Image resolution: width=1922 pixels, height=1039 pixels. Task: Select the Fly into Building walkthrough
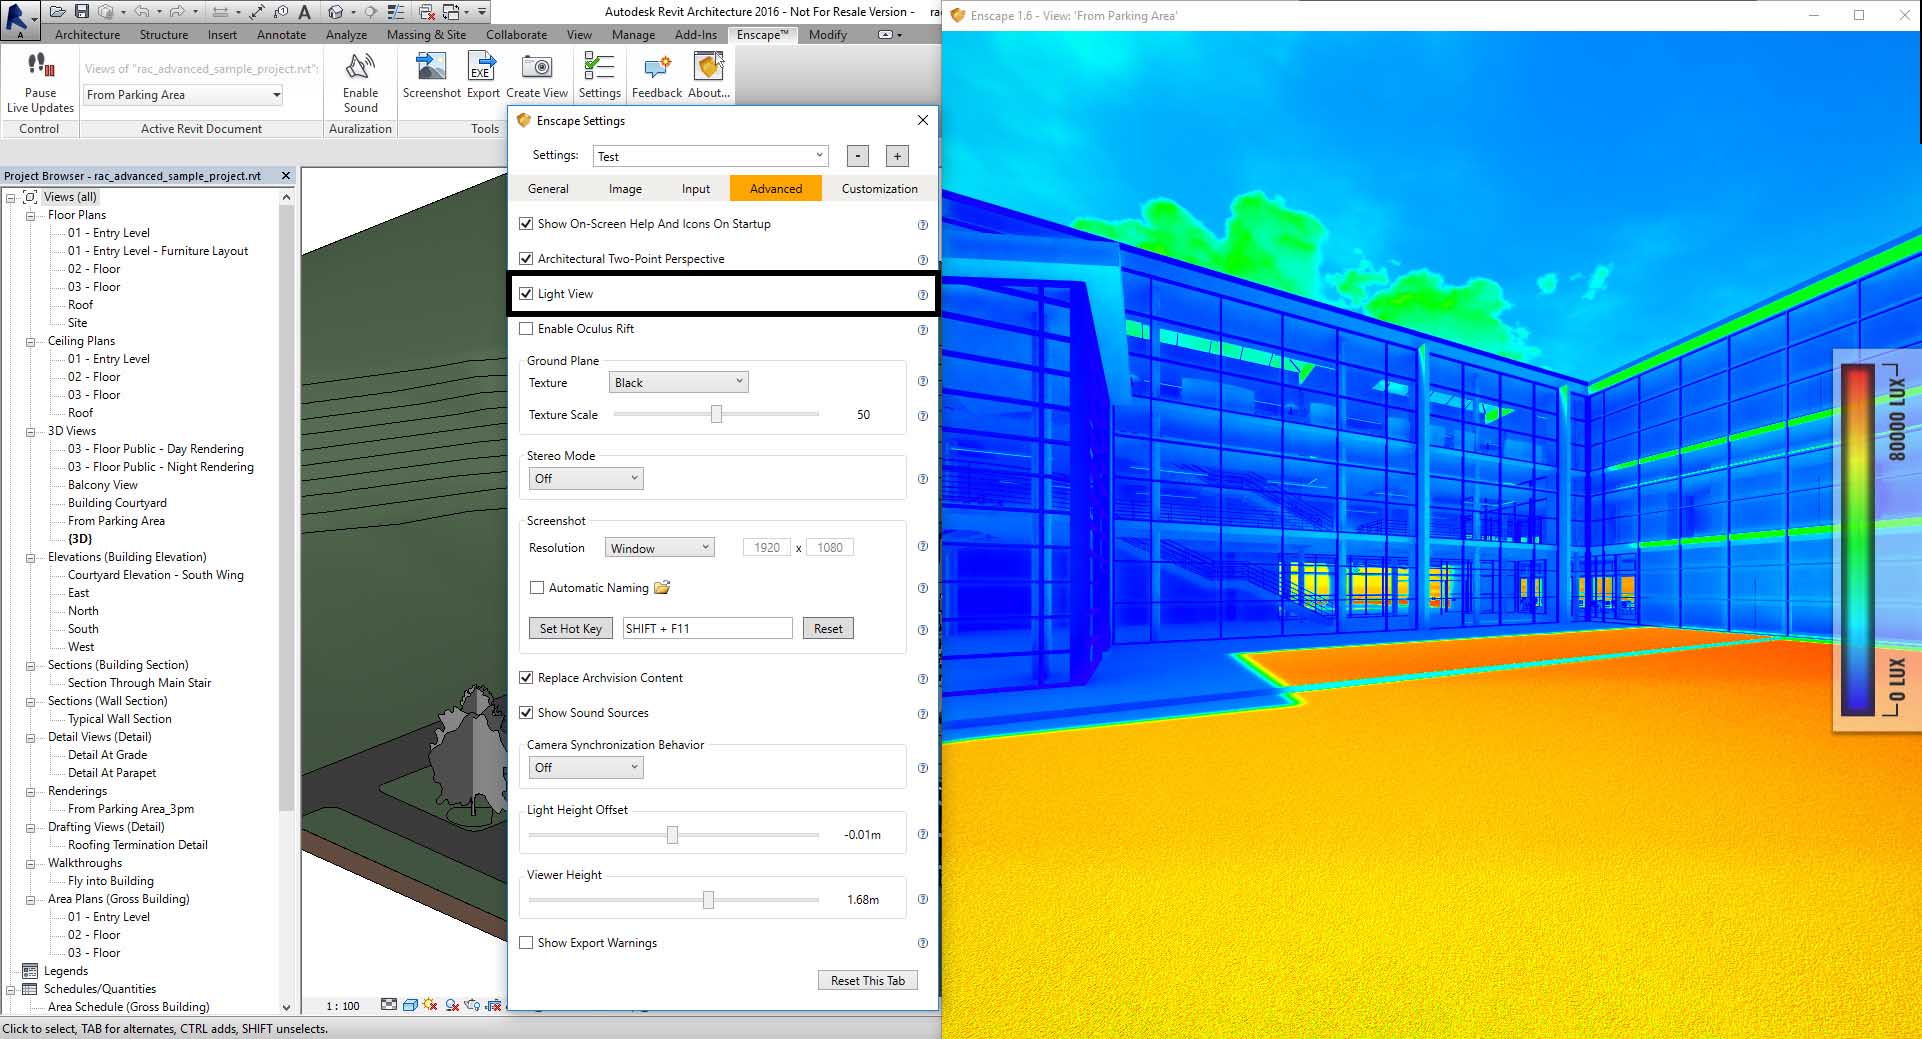click(110, 880)
